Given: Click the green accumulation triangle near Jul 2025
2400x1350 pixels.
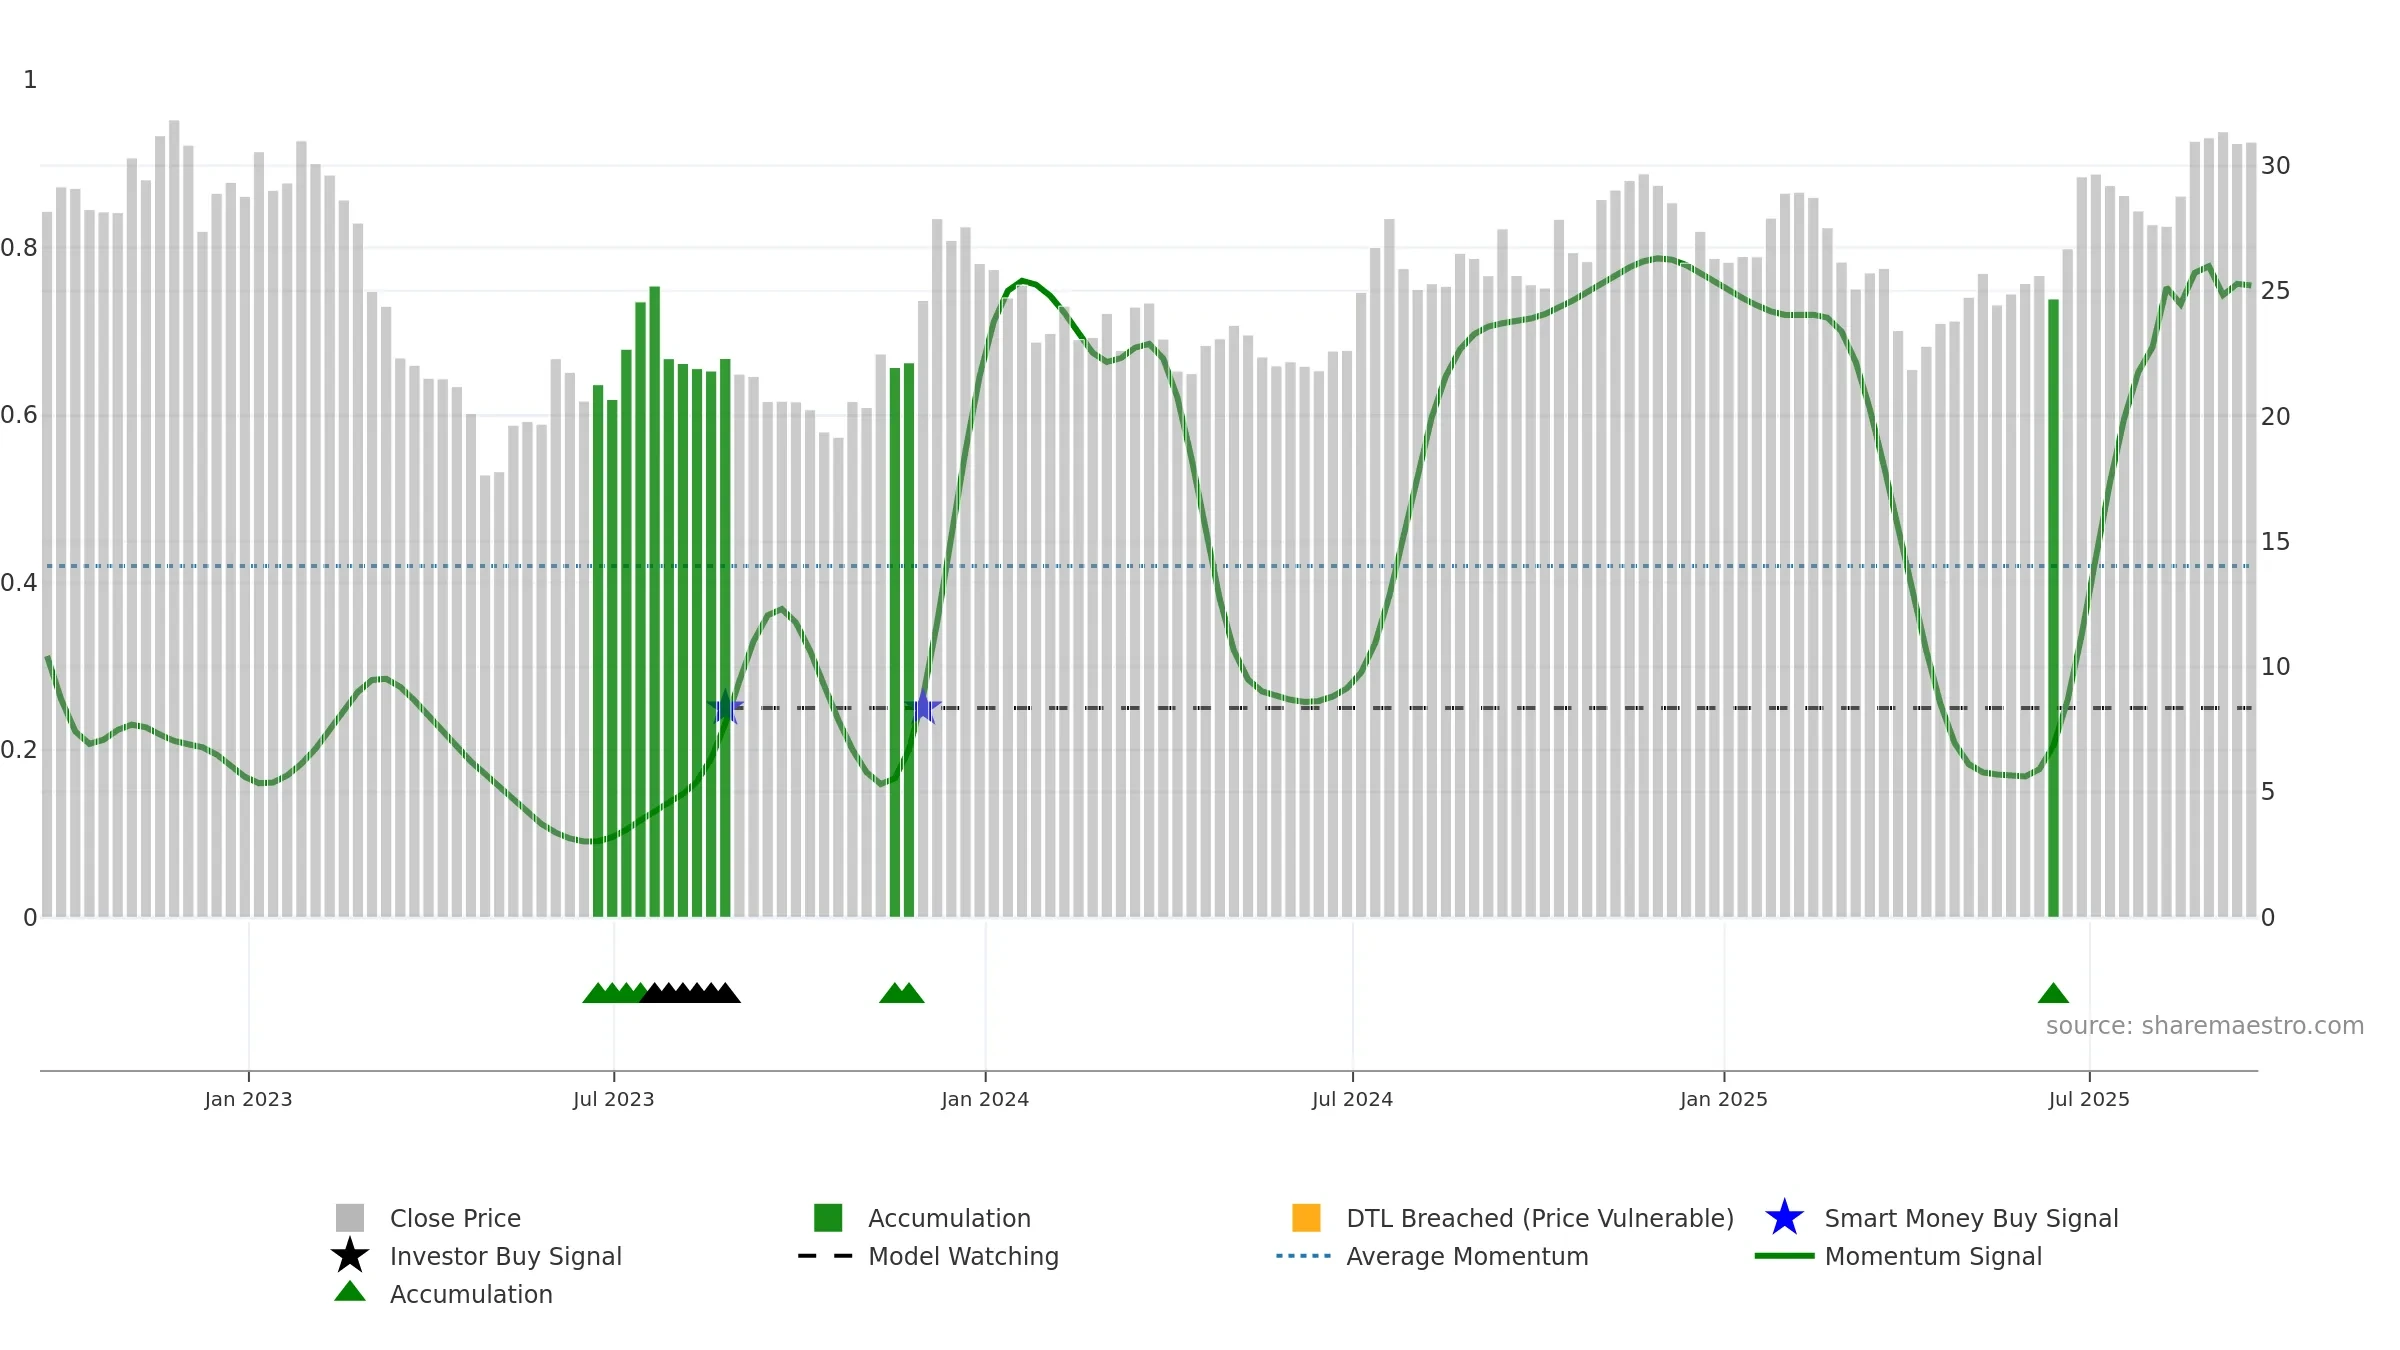Looking at the screenshot, I should point(2053,993).
